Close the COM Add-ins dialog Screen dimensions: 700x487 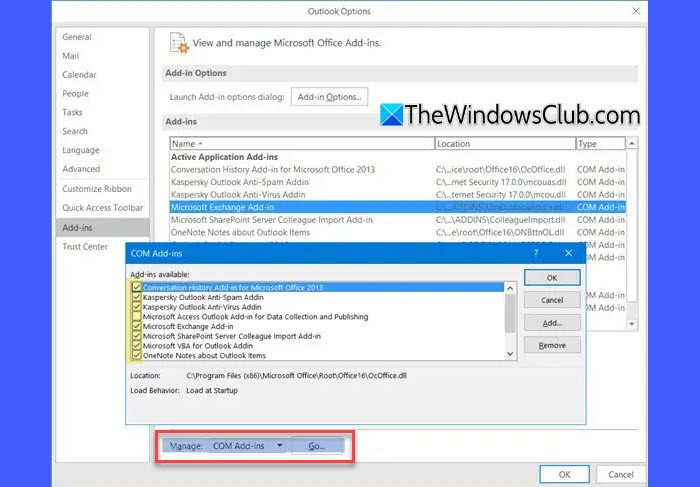568,253
